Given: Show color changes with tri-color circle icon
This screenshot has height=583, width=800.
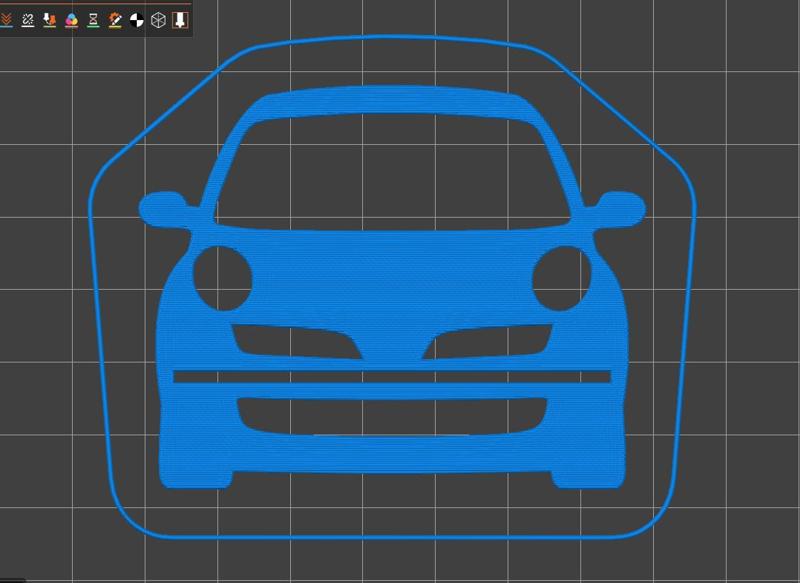Looking at the screenshot, I should [71, 19].
